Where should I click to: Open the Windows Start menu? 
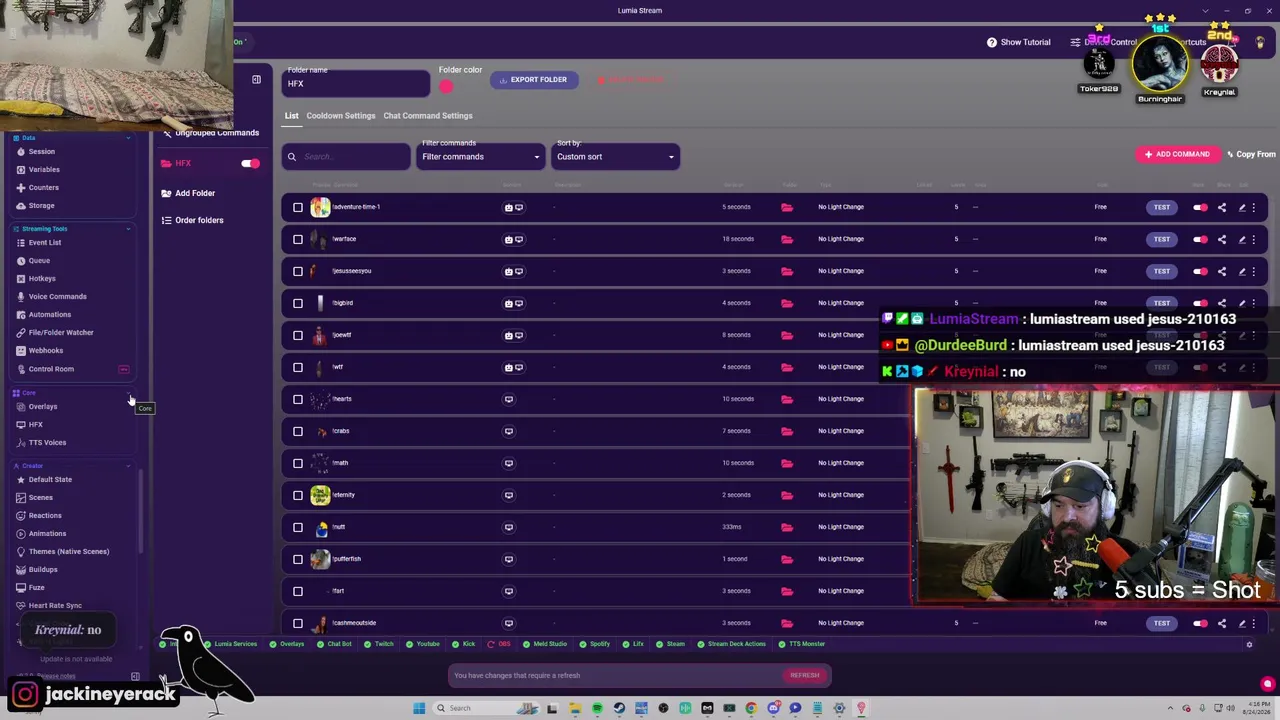coord(419,708)
